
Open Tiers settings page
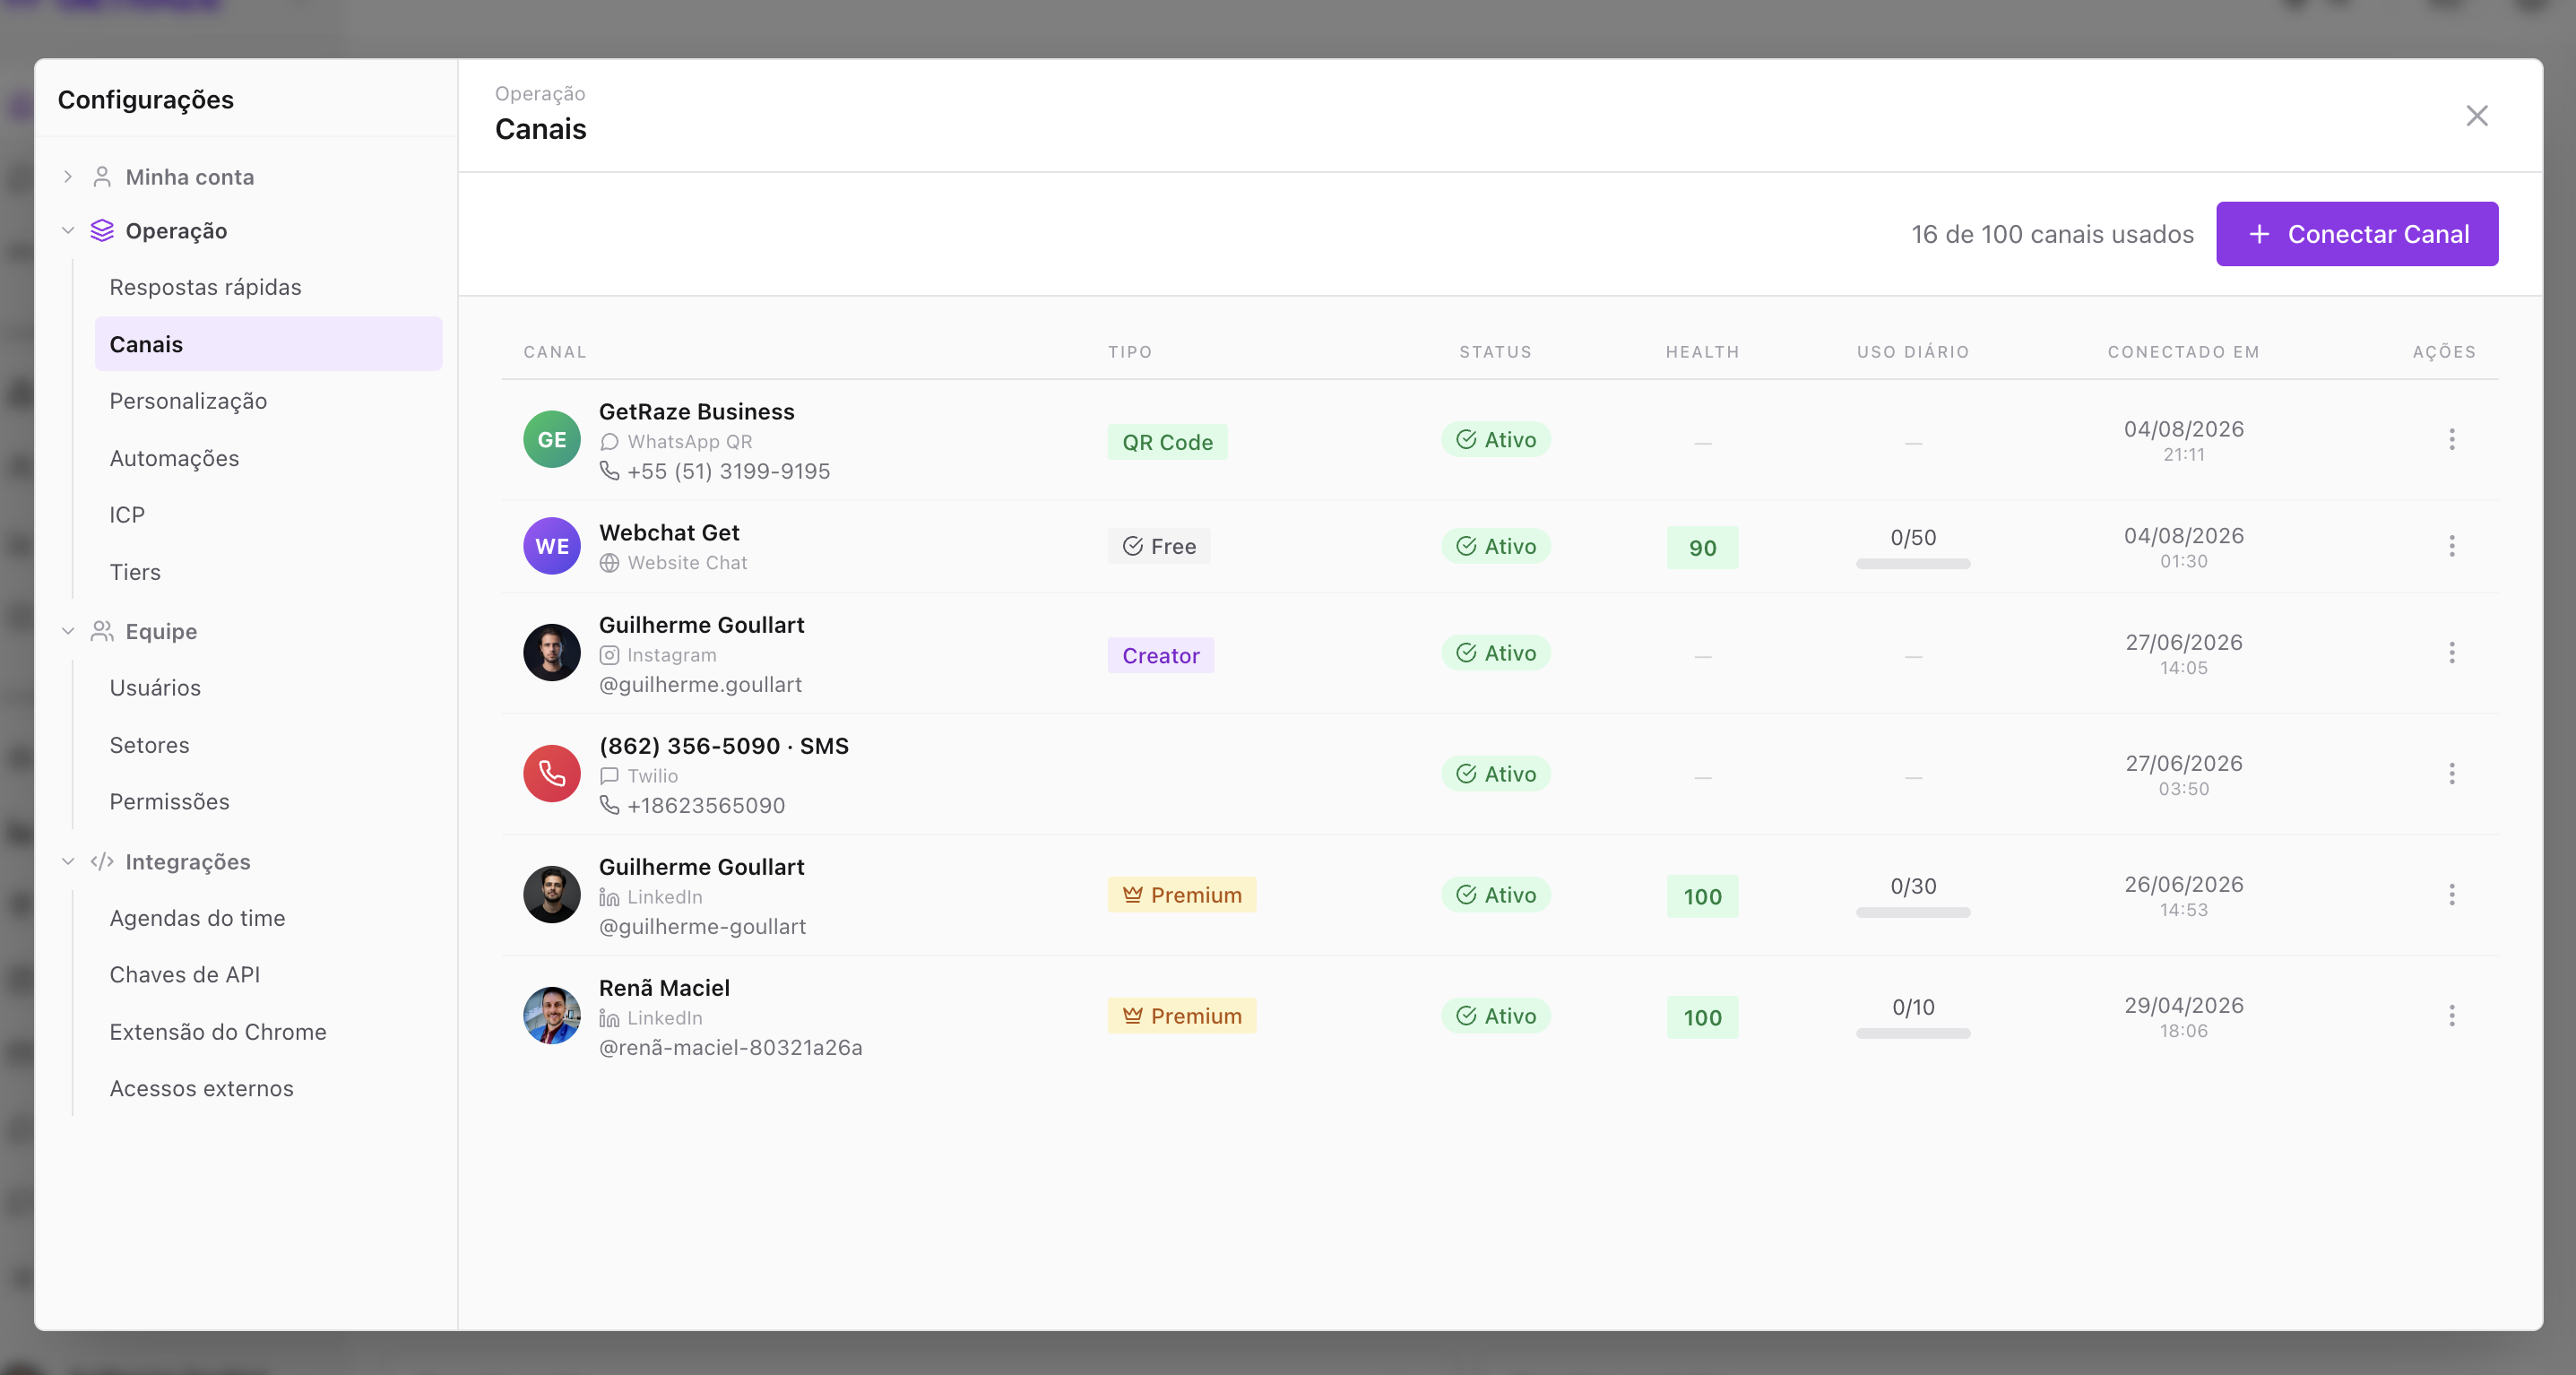[x=268, y=573]
